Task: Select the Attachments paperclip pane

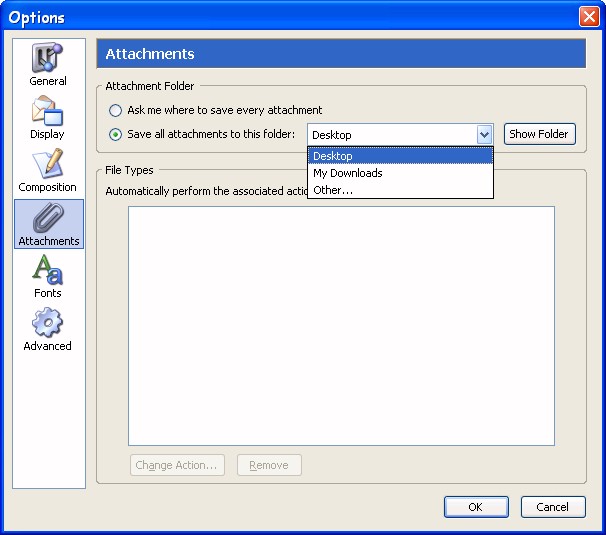Action: tap(49, 224)
